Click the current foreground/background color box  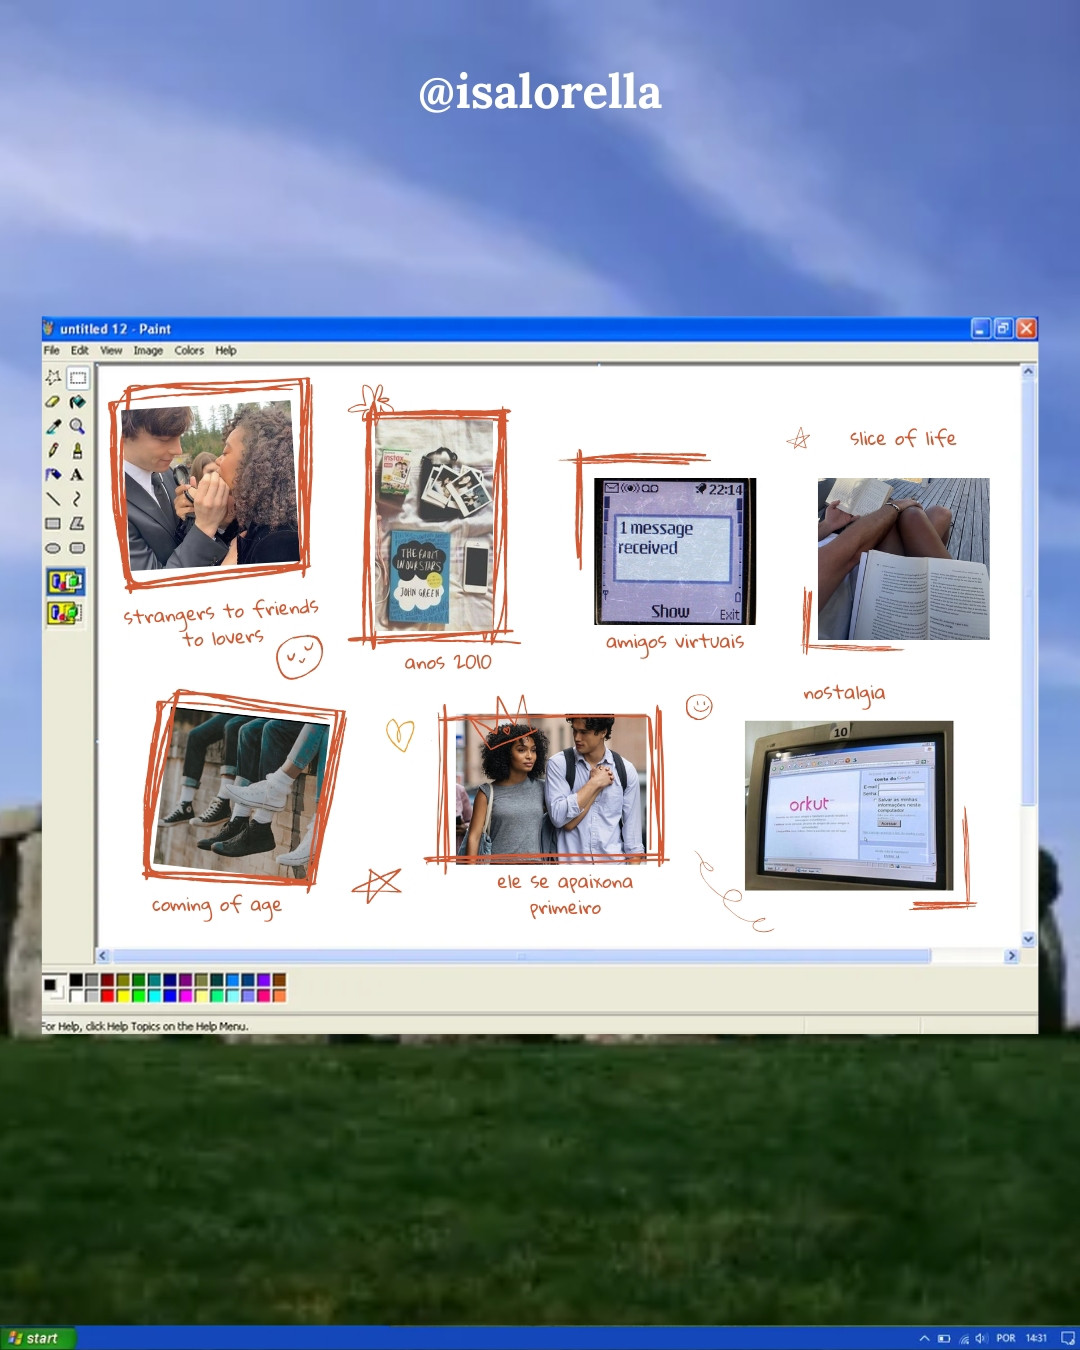(55, 988)
